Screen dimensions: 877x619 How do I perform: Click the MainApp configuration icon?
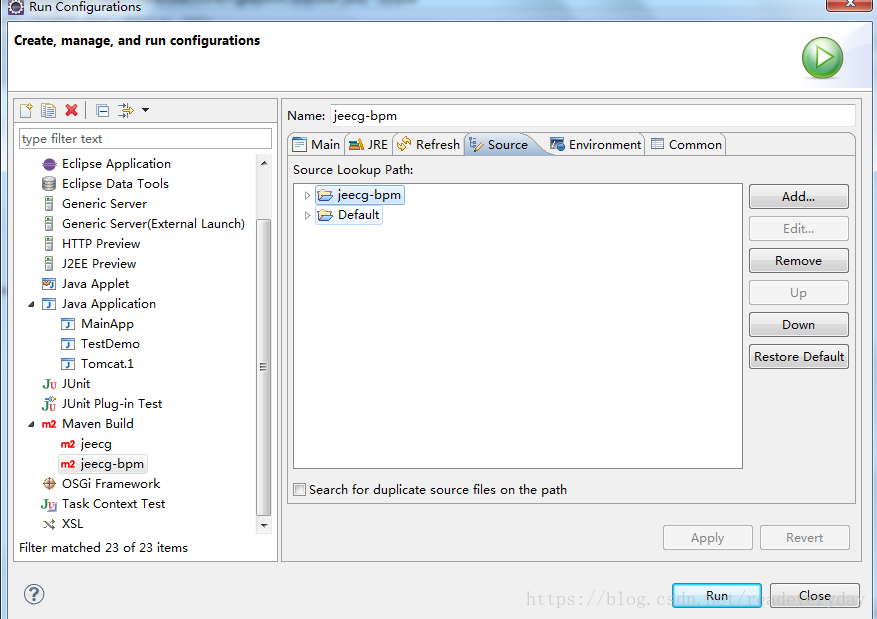[x=68, y=324]
